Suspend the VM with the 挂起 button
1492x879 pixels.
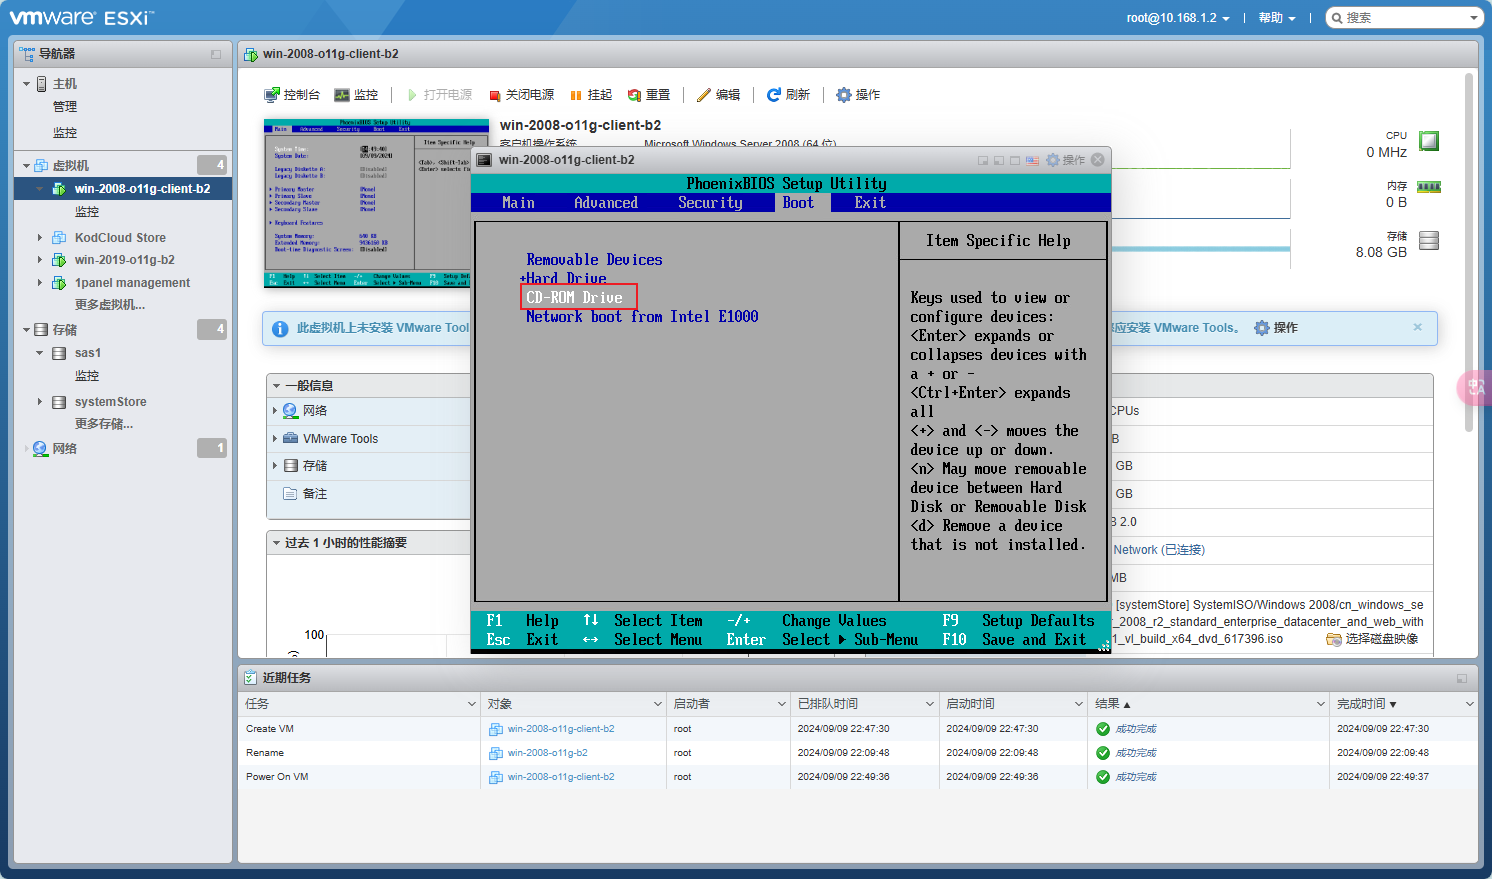click(x=591, y=95)
